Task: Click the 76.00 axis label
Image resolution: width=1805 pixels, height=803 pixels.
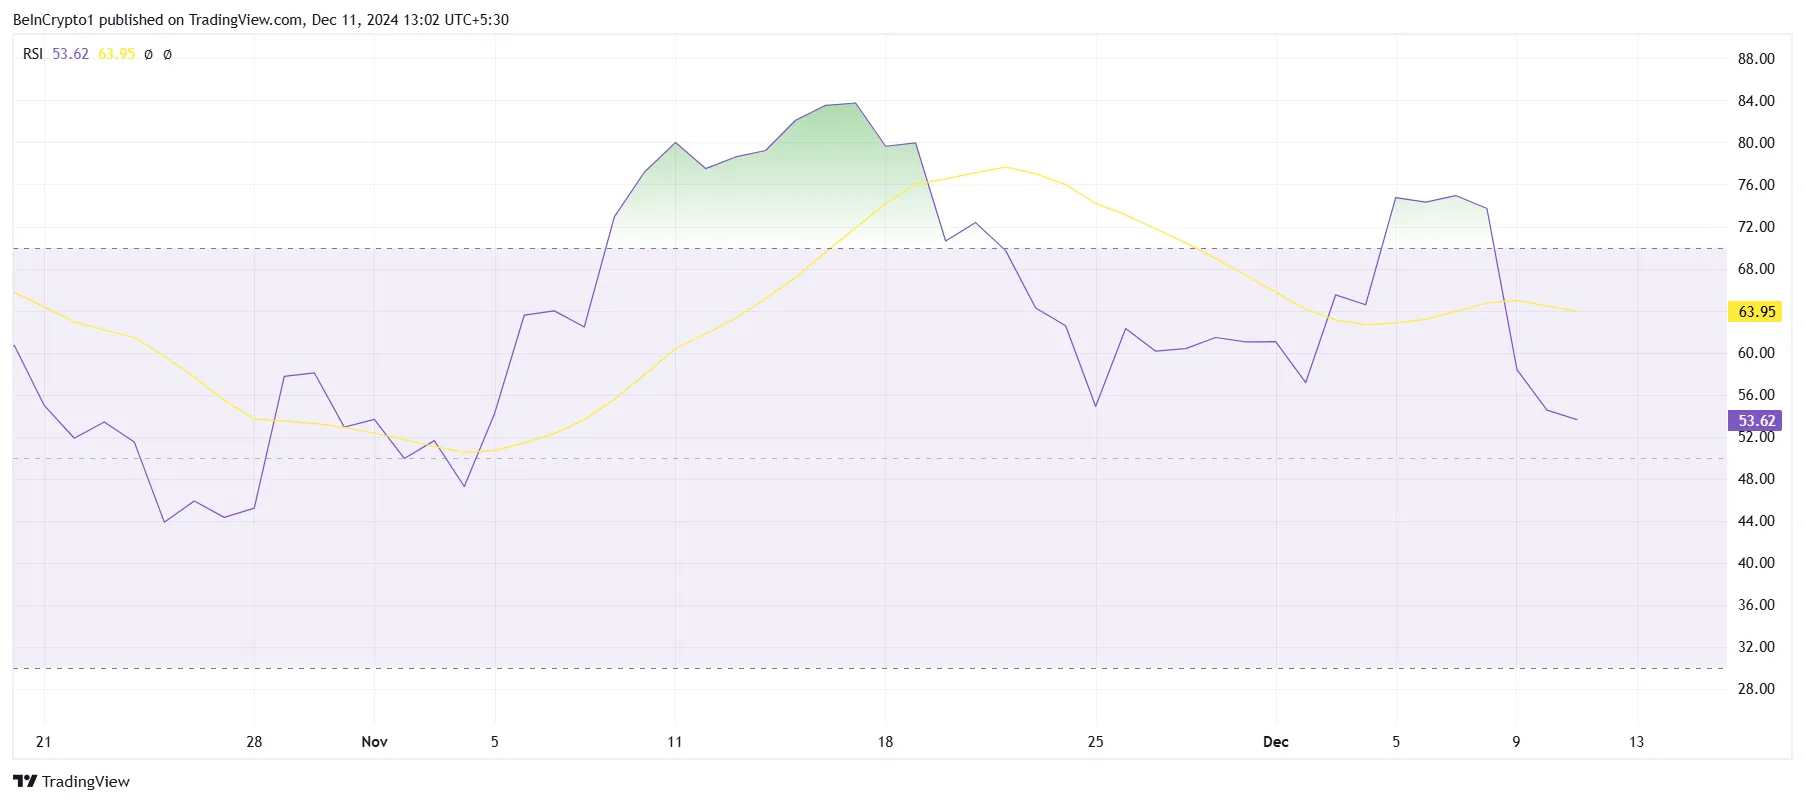Action: coord(1756,185)
